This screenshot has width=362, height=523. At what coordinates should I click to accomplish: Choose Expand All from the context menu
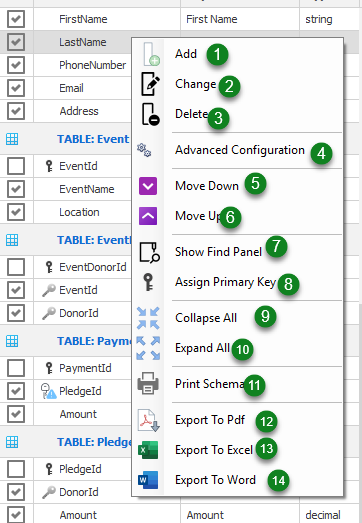pyautogui.click(x=202, y=348)
